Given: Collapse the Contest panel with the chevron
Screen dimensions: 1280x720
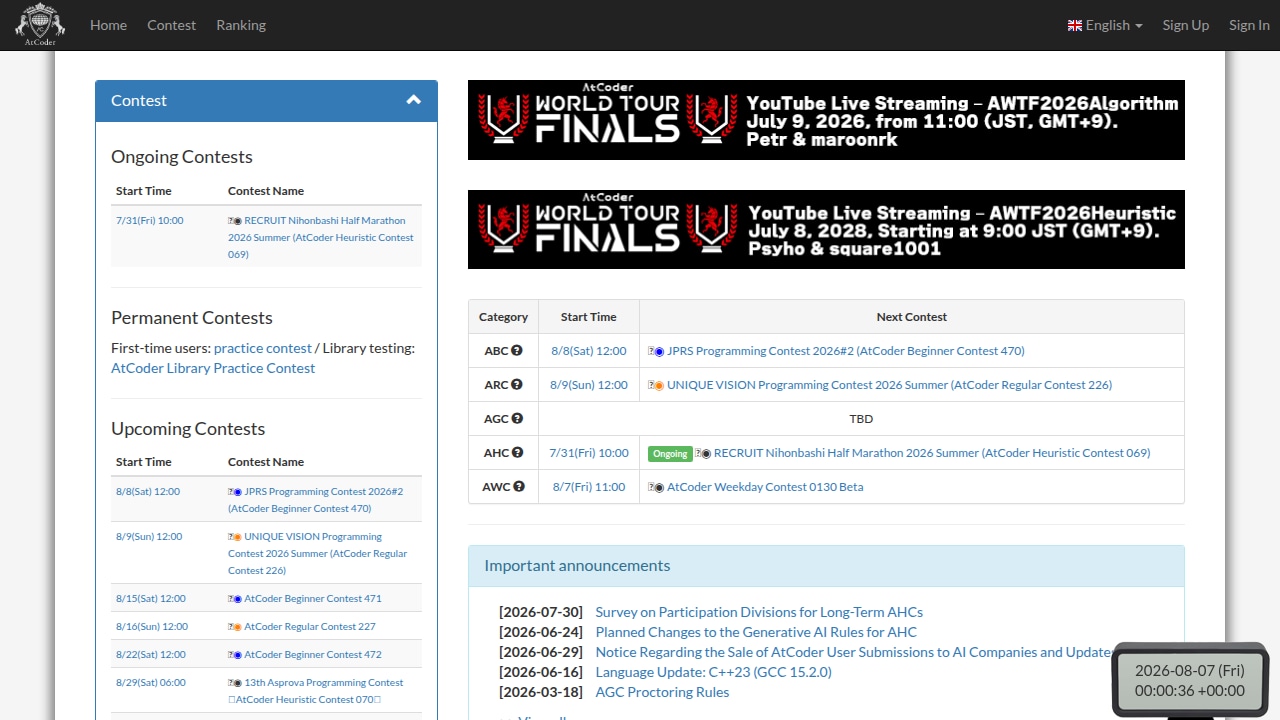Looking at the screenshot, I should tap(413, 100).
